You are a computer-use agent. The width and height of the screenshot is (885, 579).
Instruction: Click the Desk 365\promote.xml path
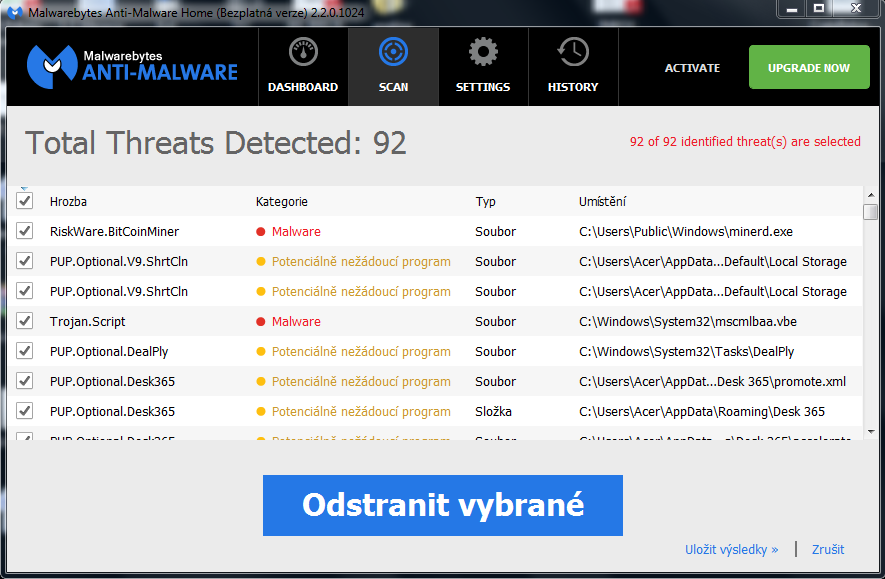click(x=712, y=381)
